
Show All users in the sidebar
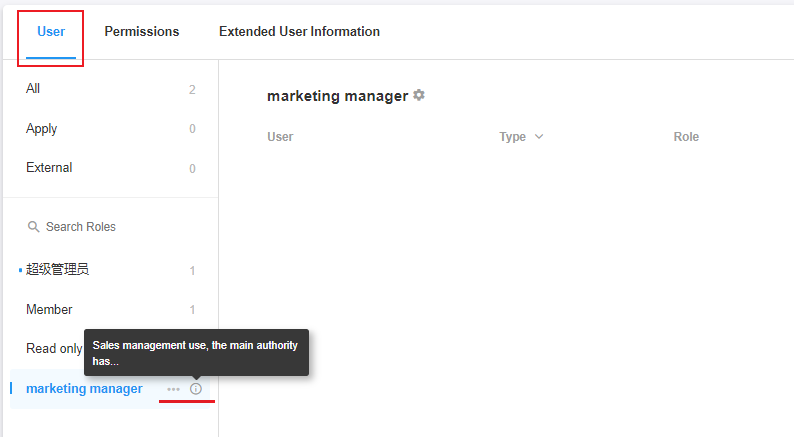34,89
